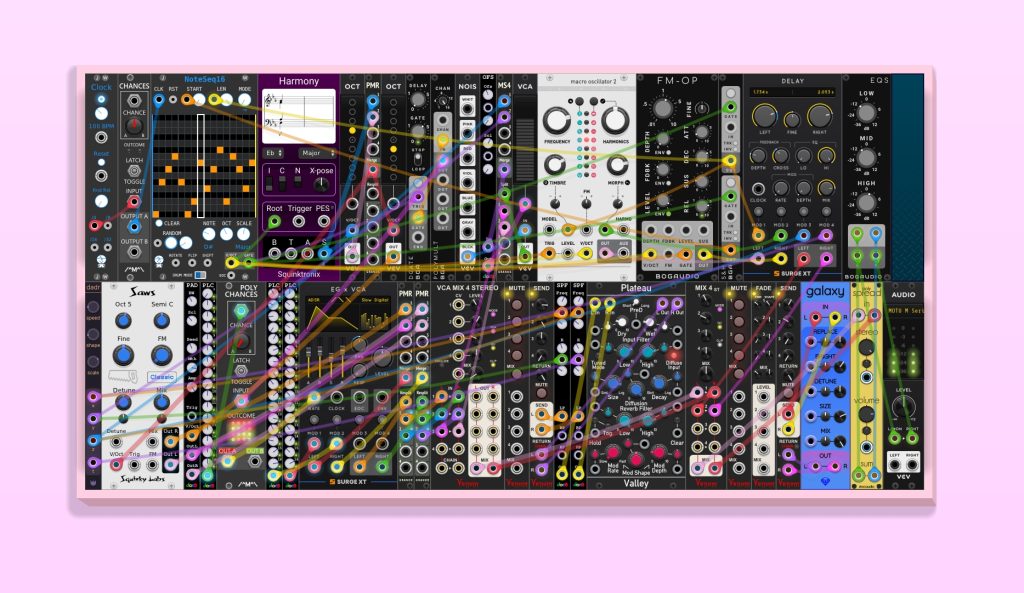
Task: Click the MORPH knob on macro oscillator 2
Action: click(617, 165)
